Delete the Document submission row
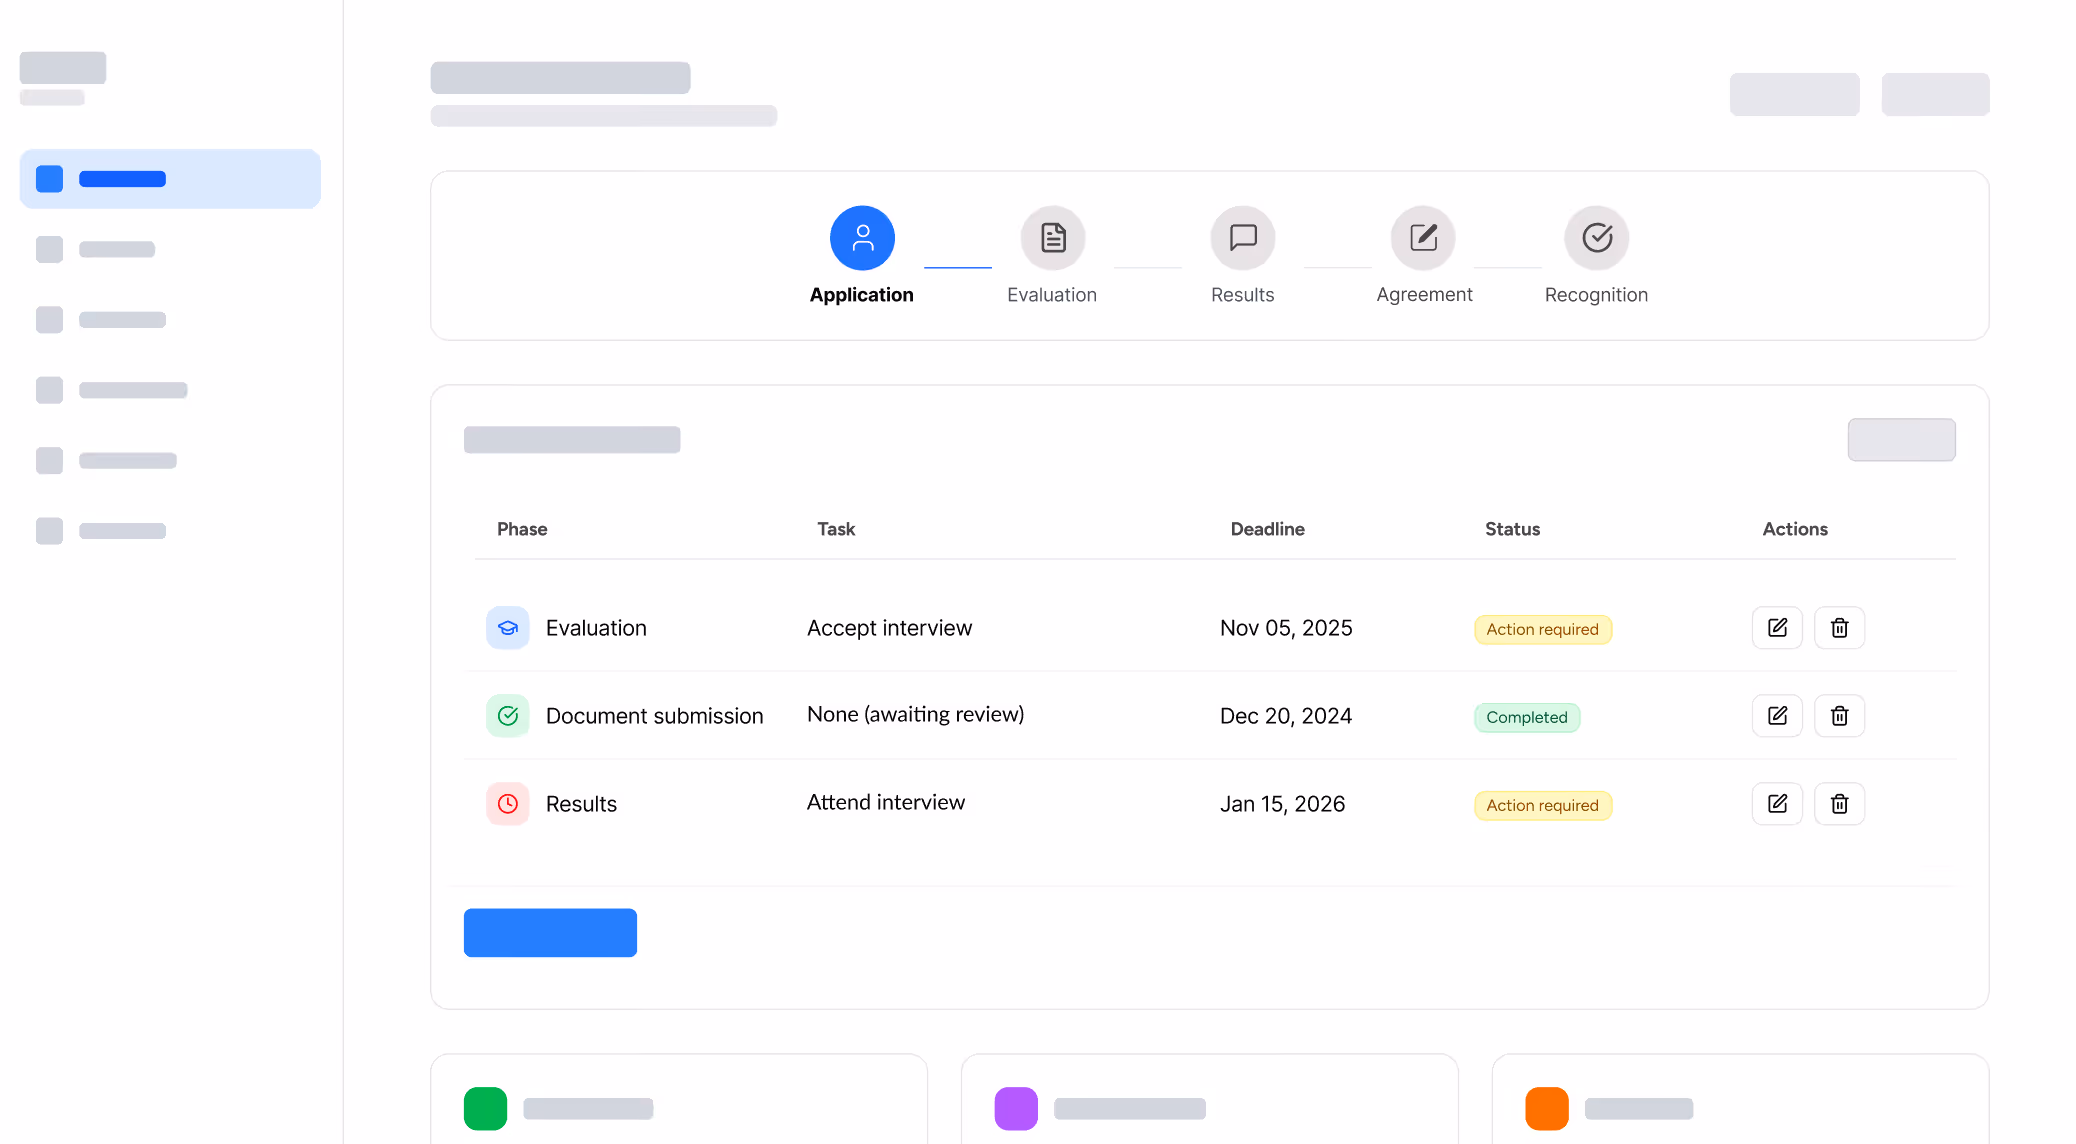The height and width of the screenshot is (1144, 2076). 1839,716
